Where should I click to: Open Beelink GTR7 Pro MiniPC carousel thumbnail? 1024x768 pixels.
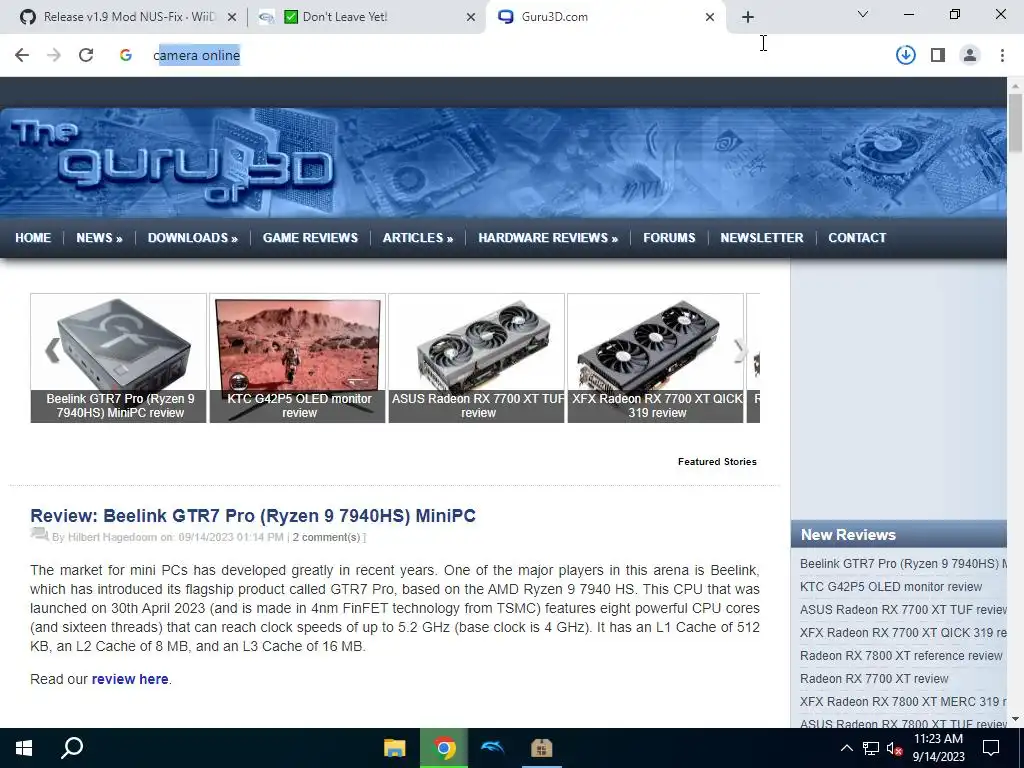coord(118,358)
